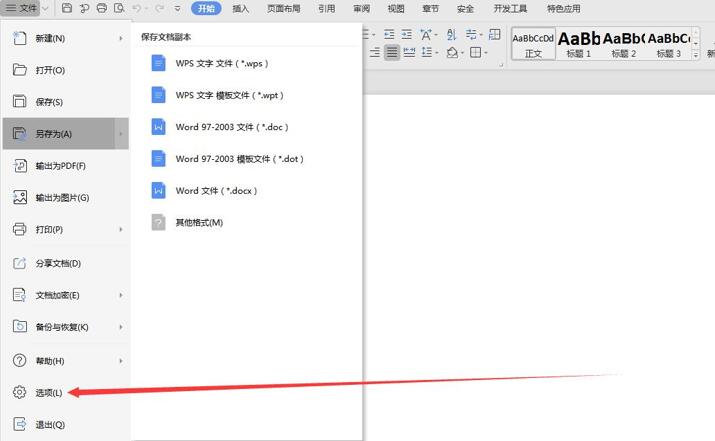
Task: Choose 输出为图片(G) in file menu
Action: [x=66, y=197]
